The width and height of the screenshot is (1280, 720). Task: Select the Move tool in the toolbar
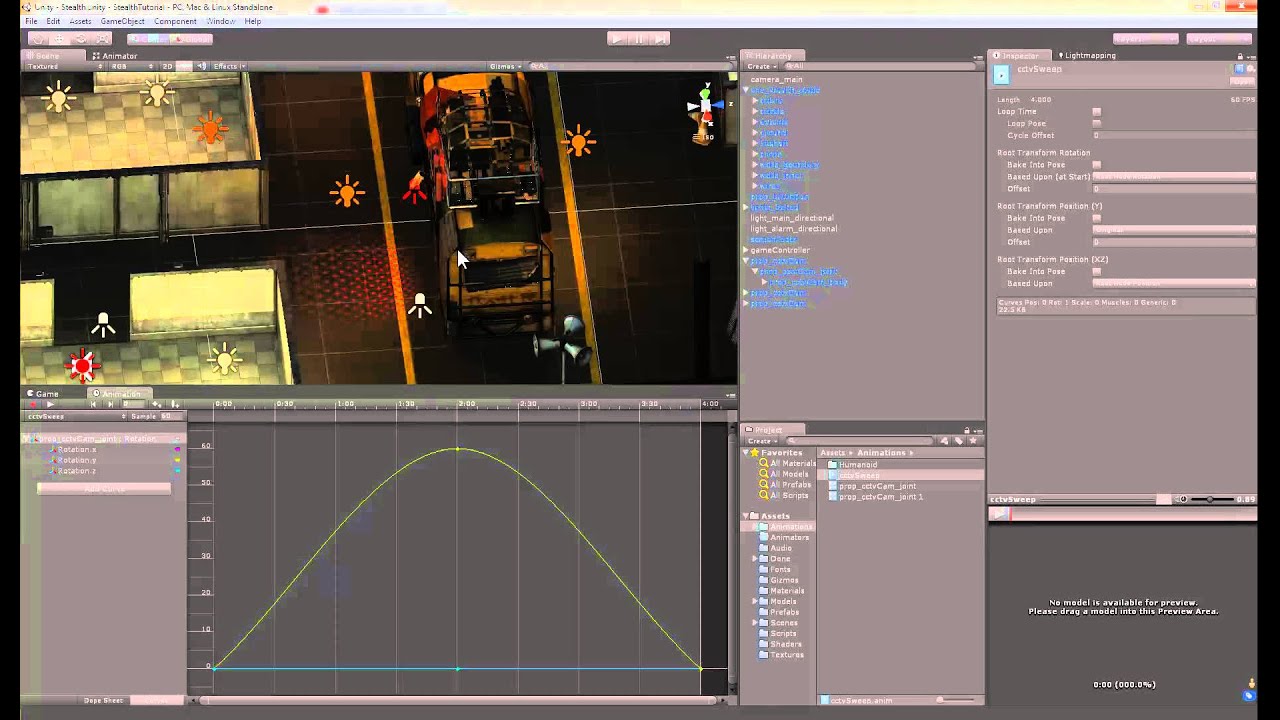(x=60, y=39)
